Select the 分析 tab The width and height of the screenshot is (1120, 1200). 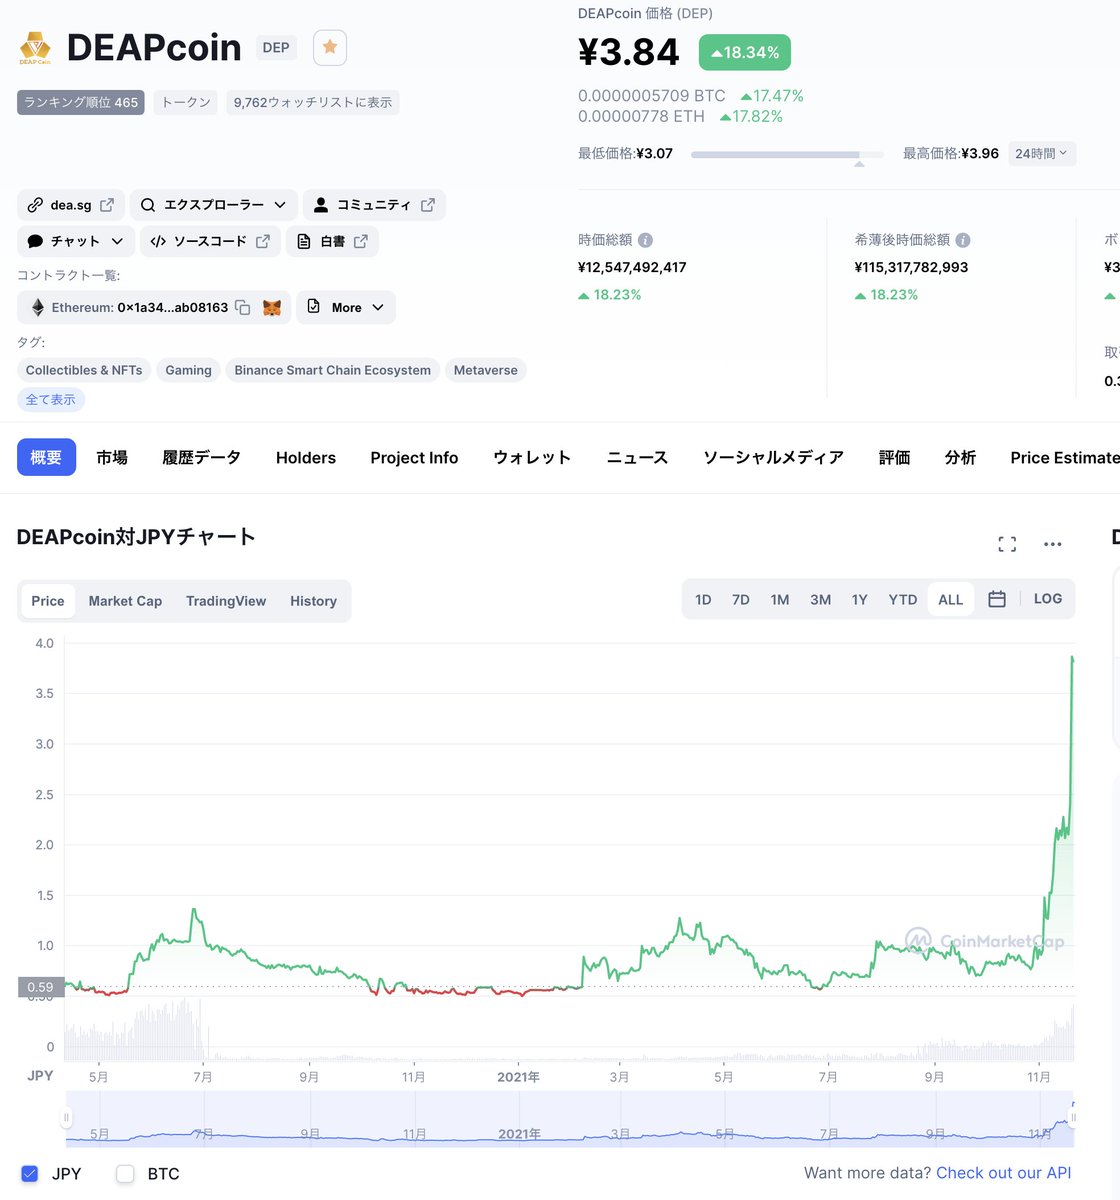960,457
